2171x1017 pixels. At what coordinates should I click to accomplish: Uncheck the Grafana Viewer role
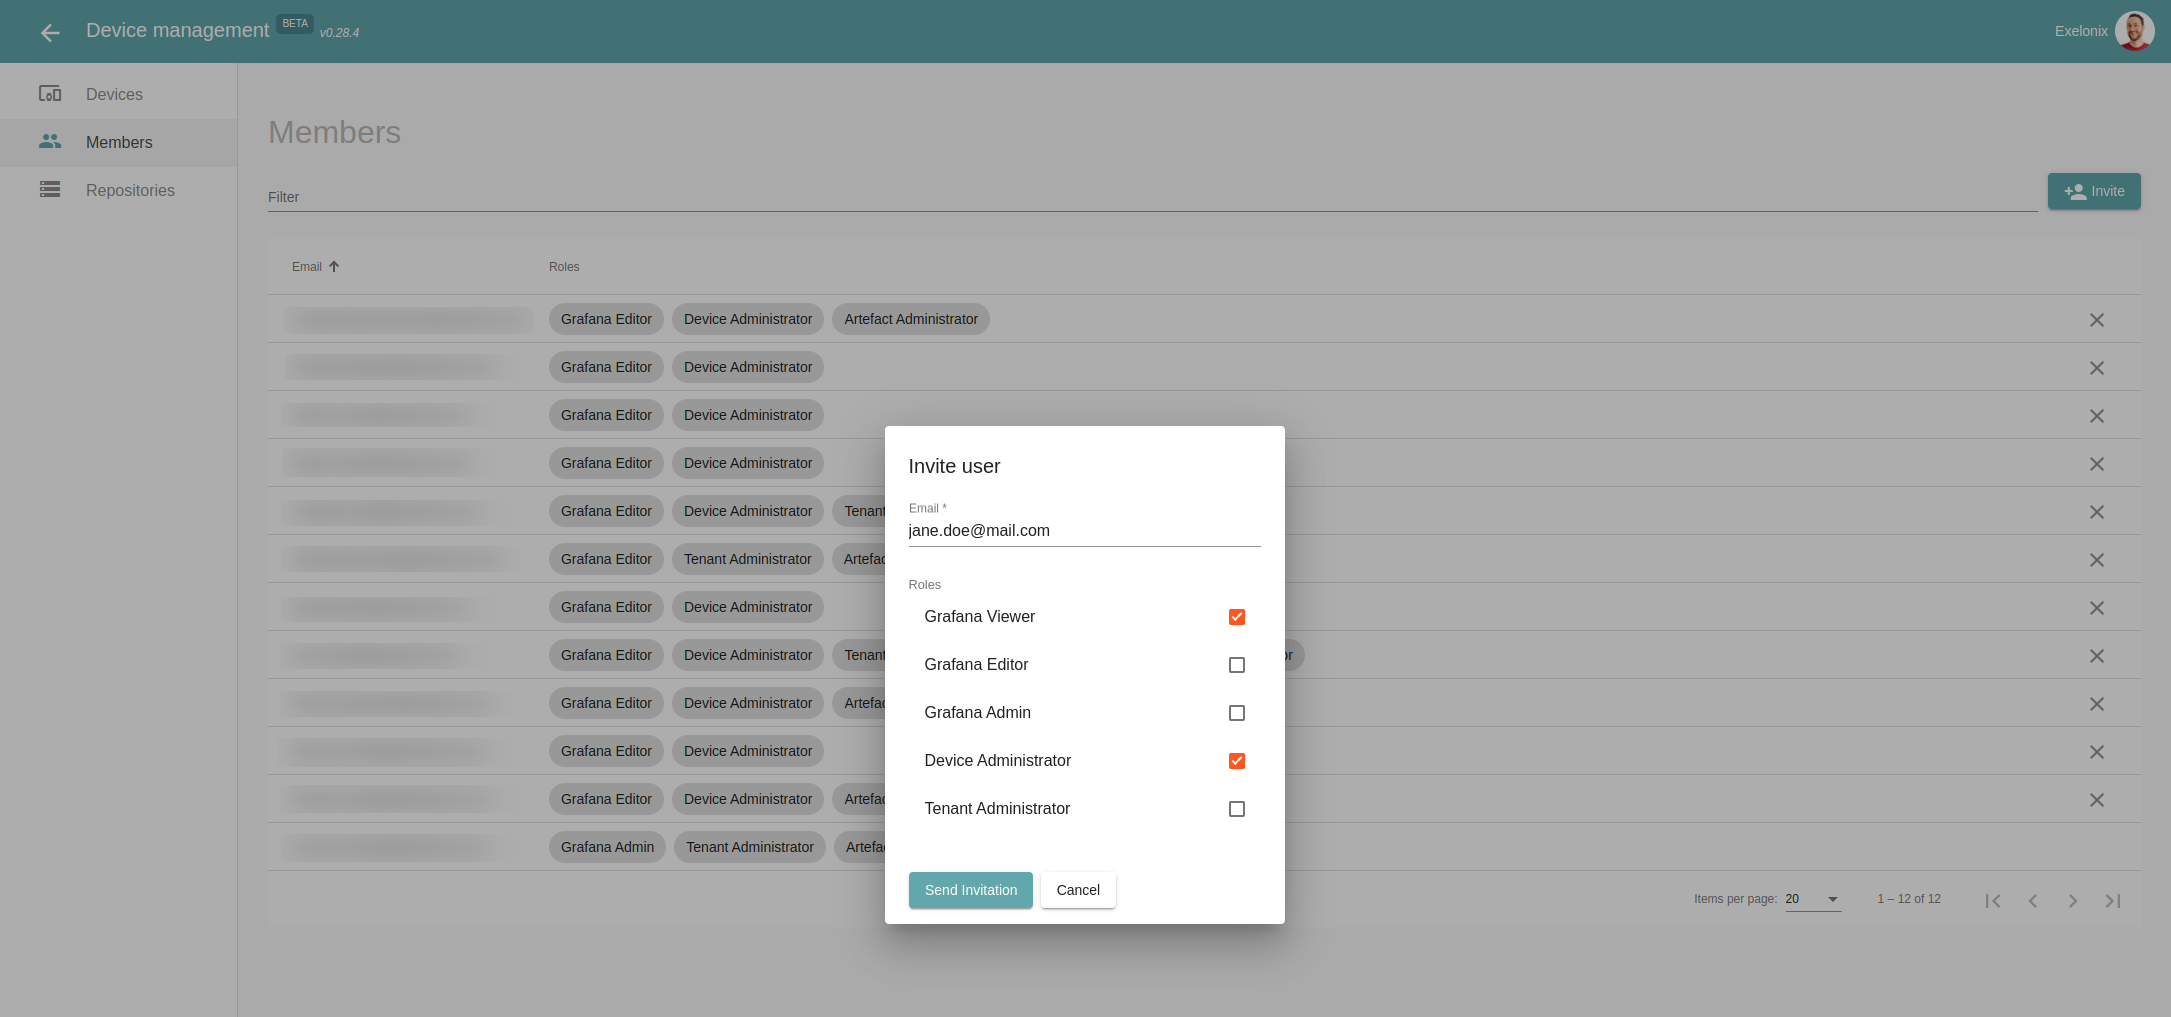point(1237,617)
